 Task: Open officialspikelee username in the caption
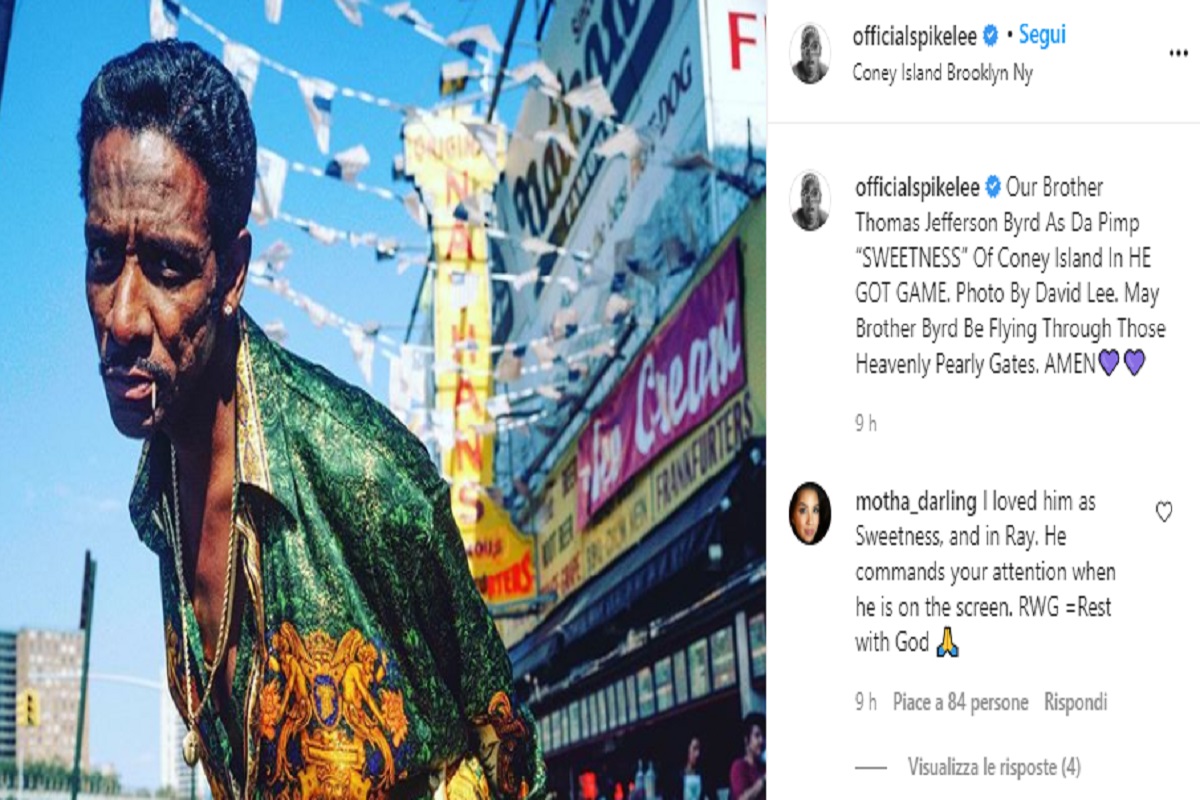(918, 187)
